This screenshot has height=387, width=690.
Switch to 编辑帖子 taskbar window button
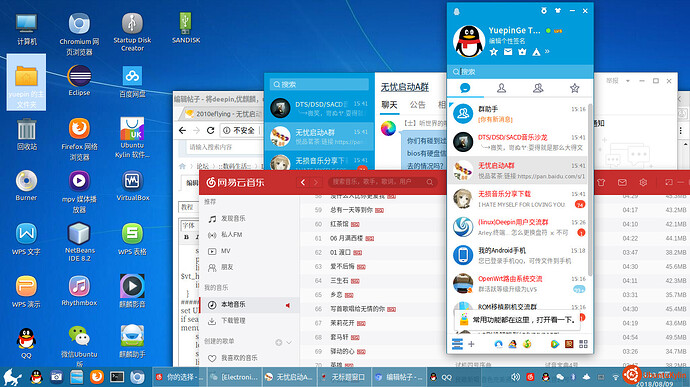(399, 377)
